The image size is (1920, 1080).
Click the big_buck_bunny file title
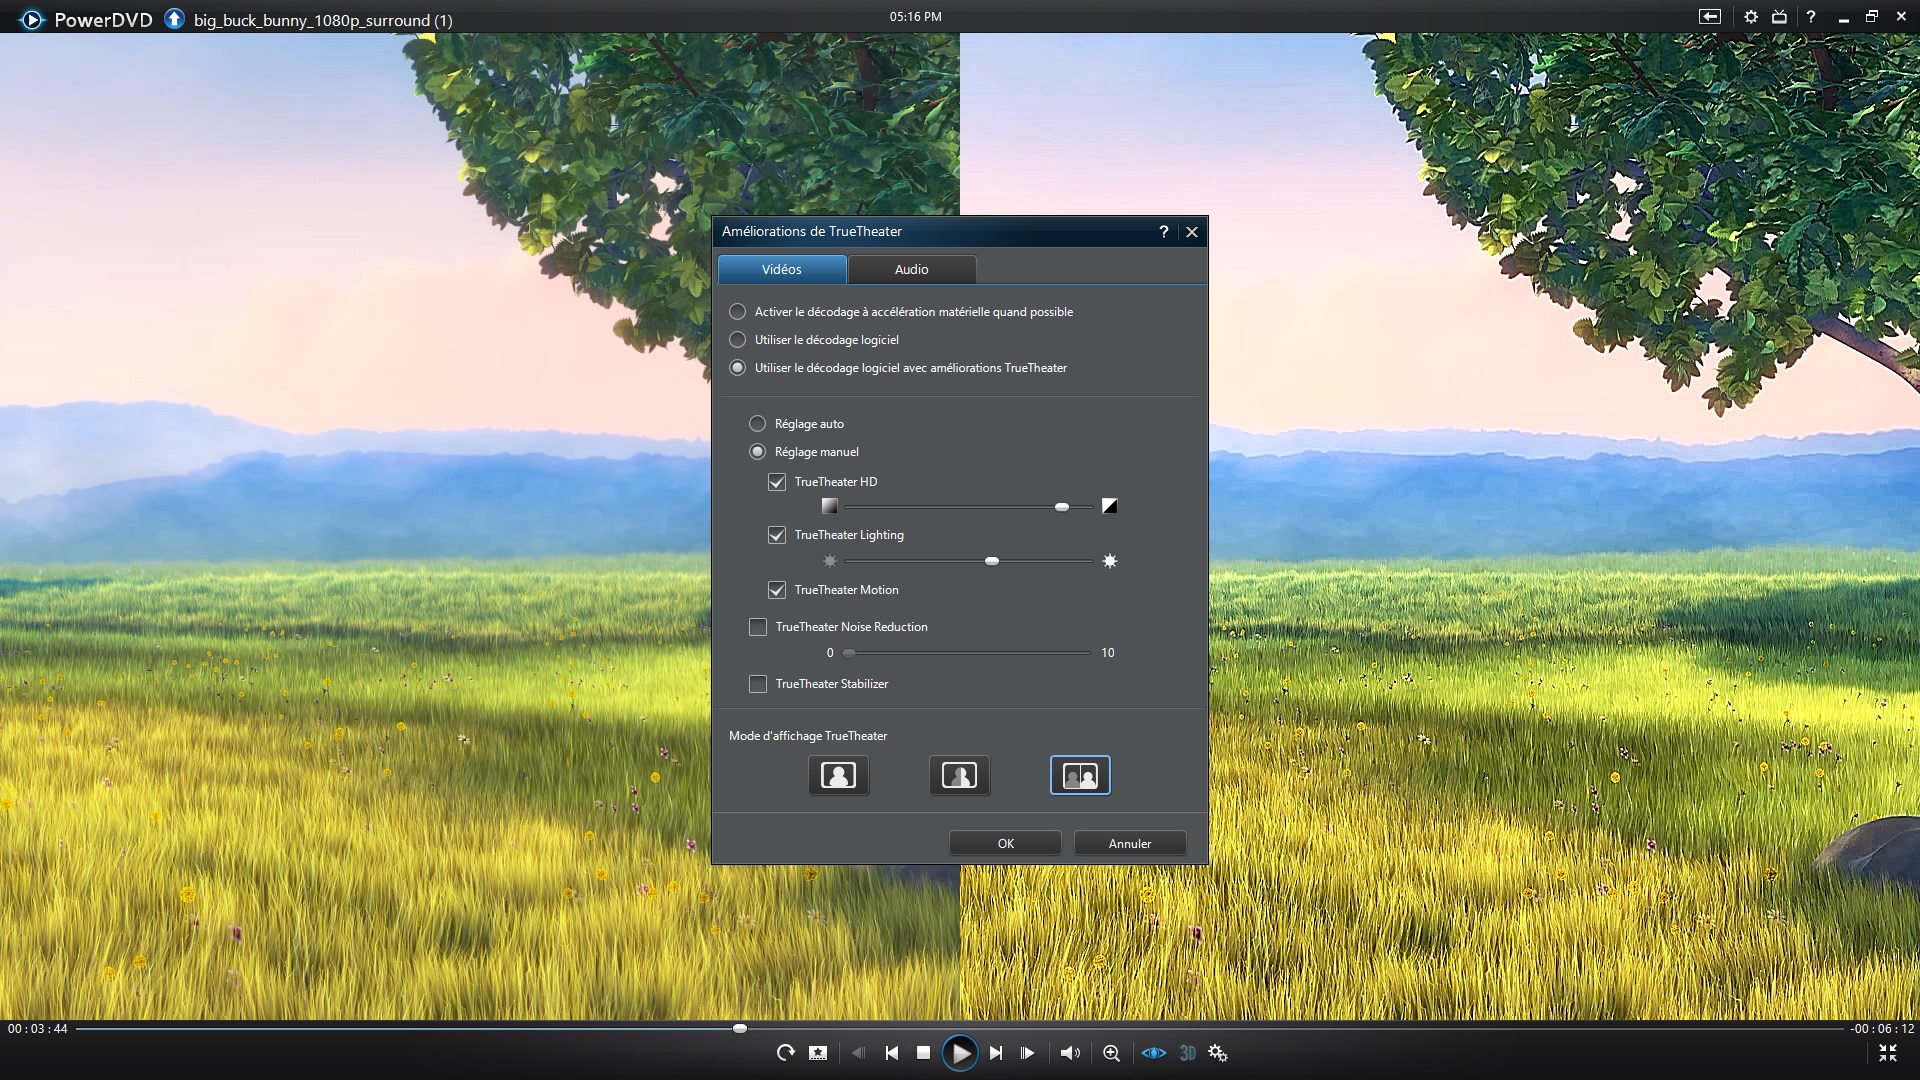tap(323, 20)
